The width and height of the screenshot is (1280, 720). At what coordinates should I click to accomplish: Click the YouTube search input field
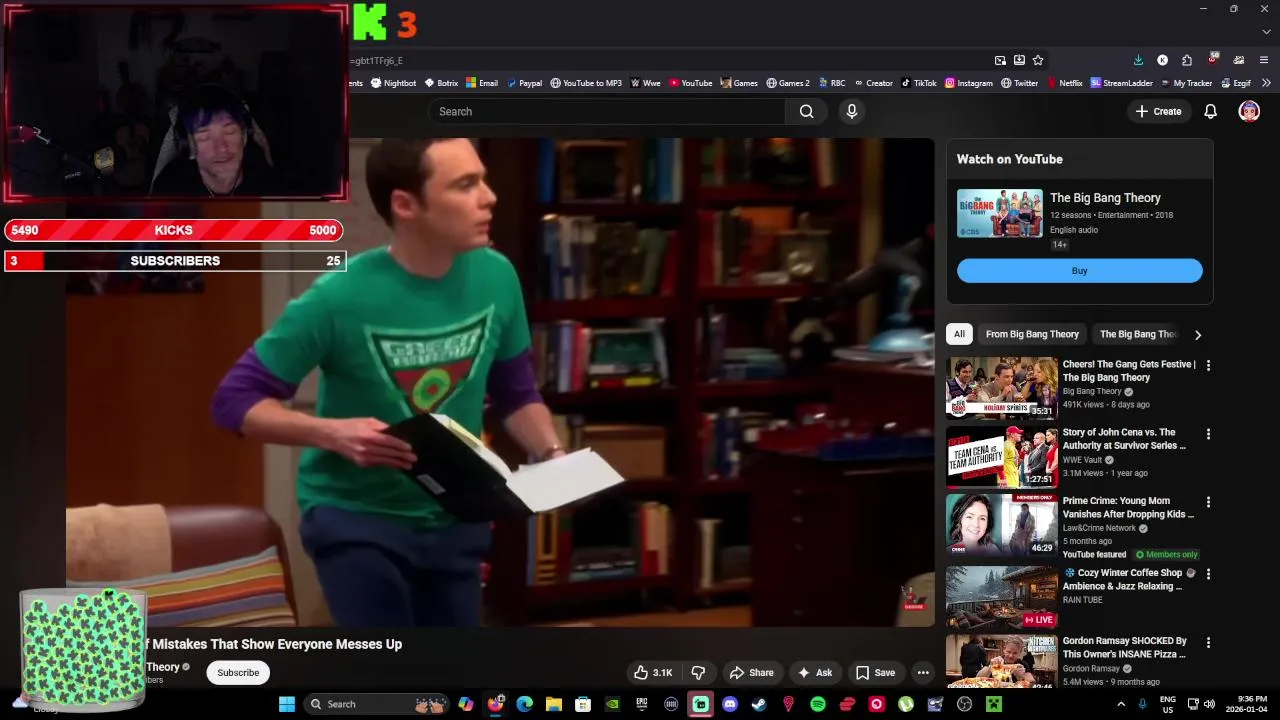tap(607, 111)
